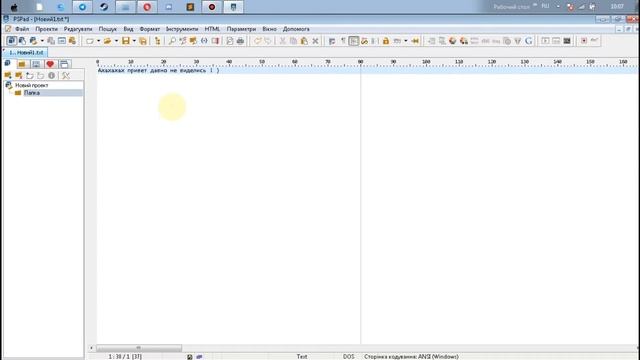Screen dimensions: 640x360
Task: Click the cursor position status entry
Action: point(125,357)
